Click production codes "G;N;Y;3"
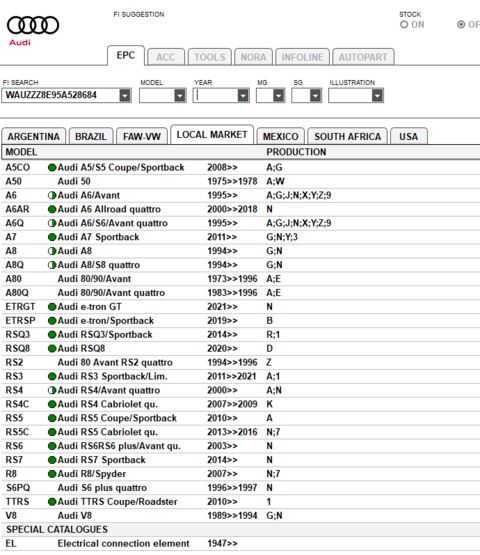The width and height of the screenshot is (480, 555). click(282, 237)
